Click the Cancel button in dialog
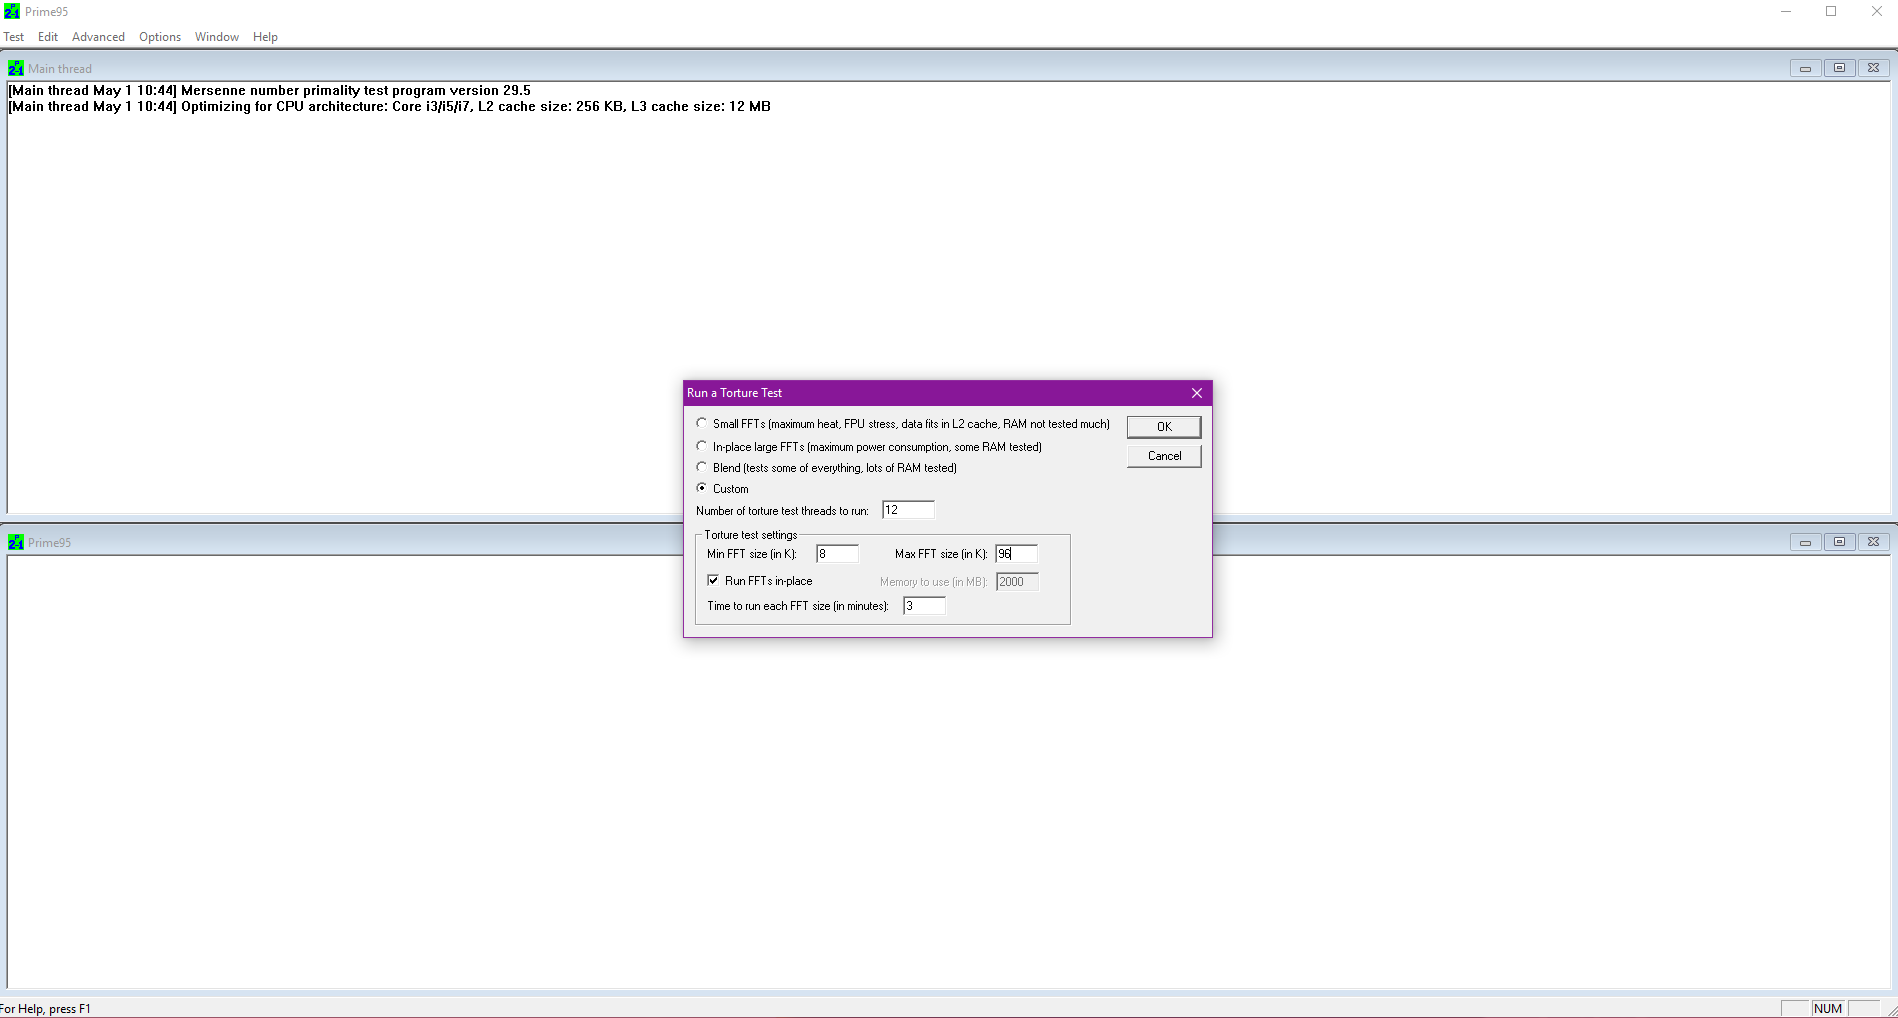 point(1164,456)
